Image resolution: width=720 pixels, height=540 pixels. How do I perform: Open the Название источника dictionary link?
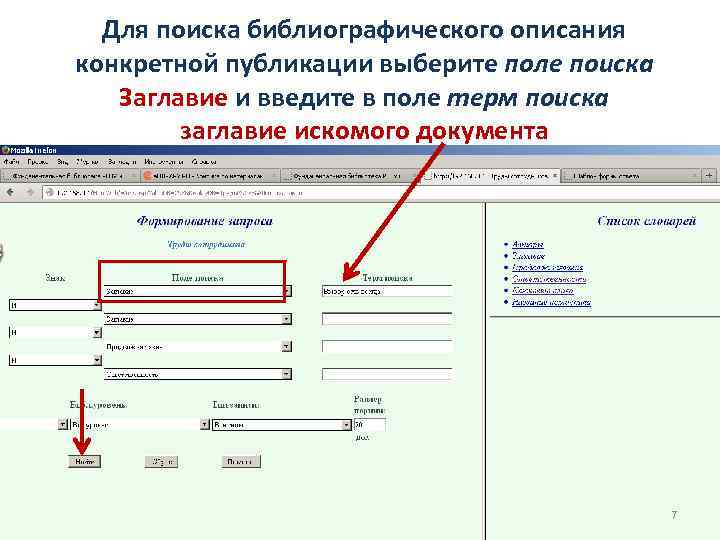[x=551, y=302]
